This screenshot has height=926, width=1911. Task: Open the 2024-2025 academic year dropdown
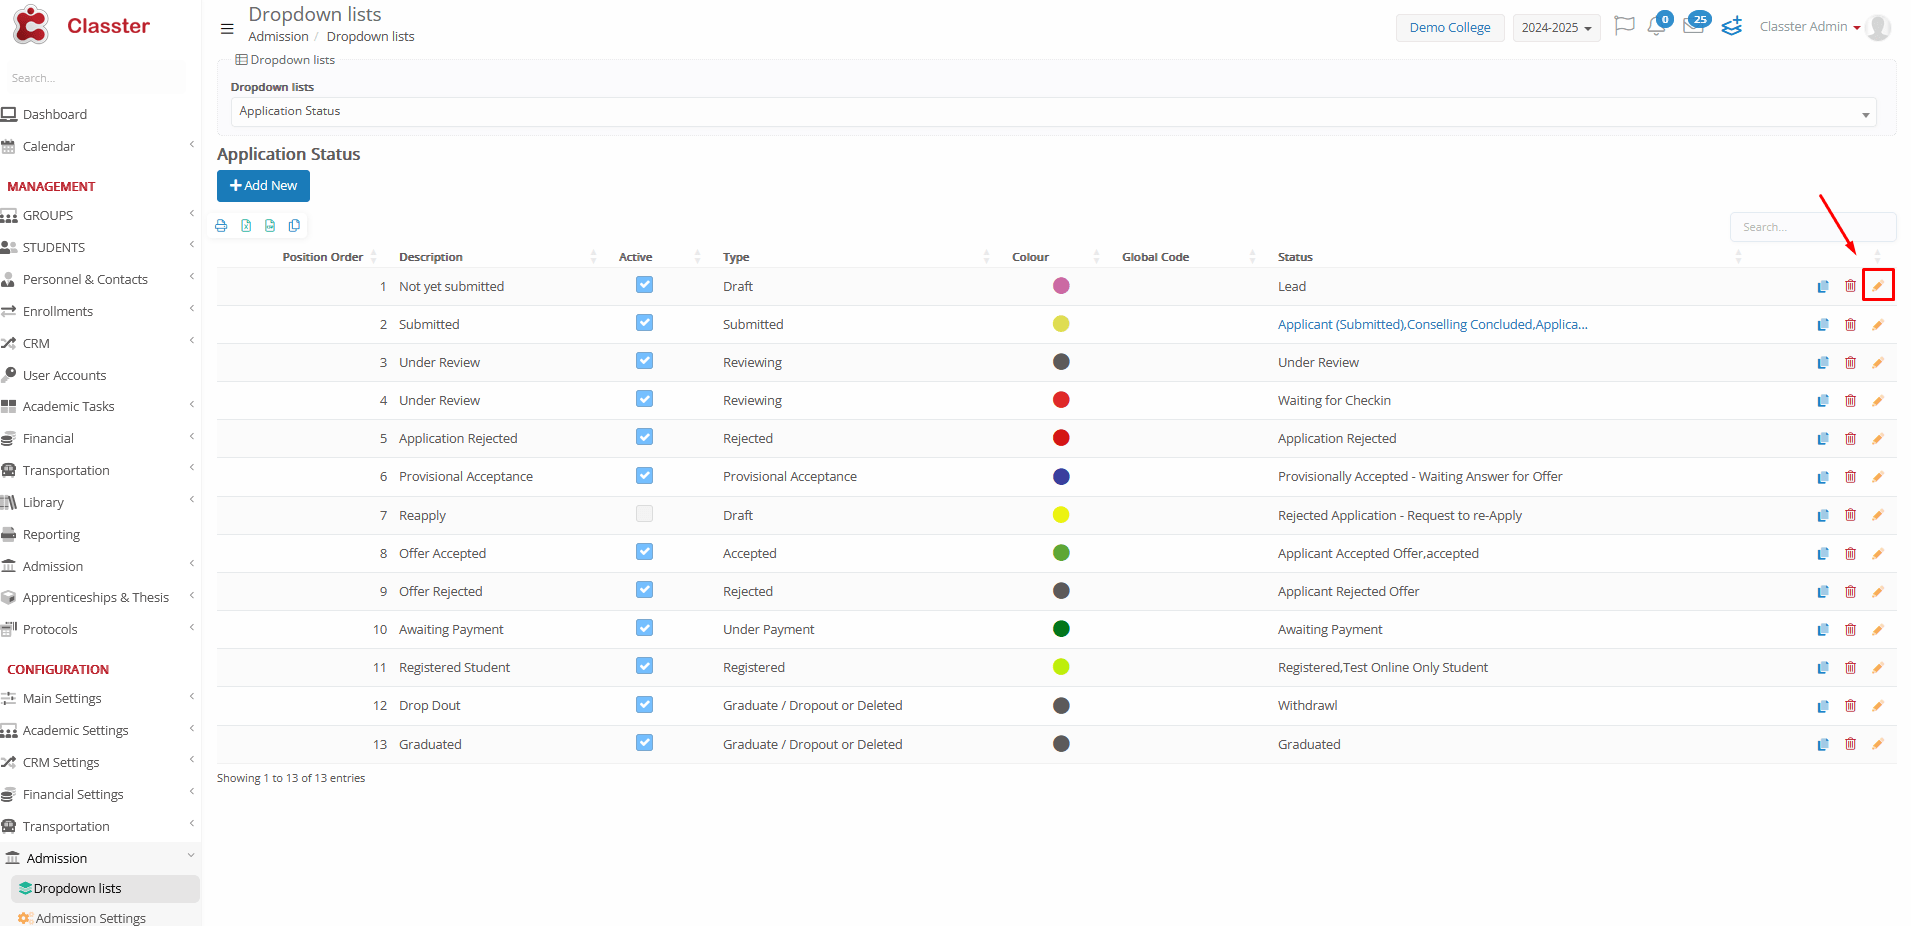point(1555,28)
